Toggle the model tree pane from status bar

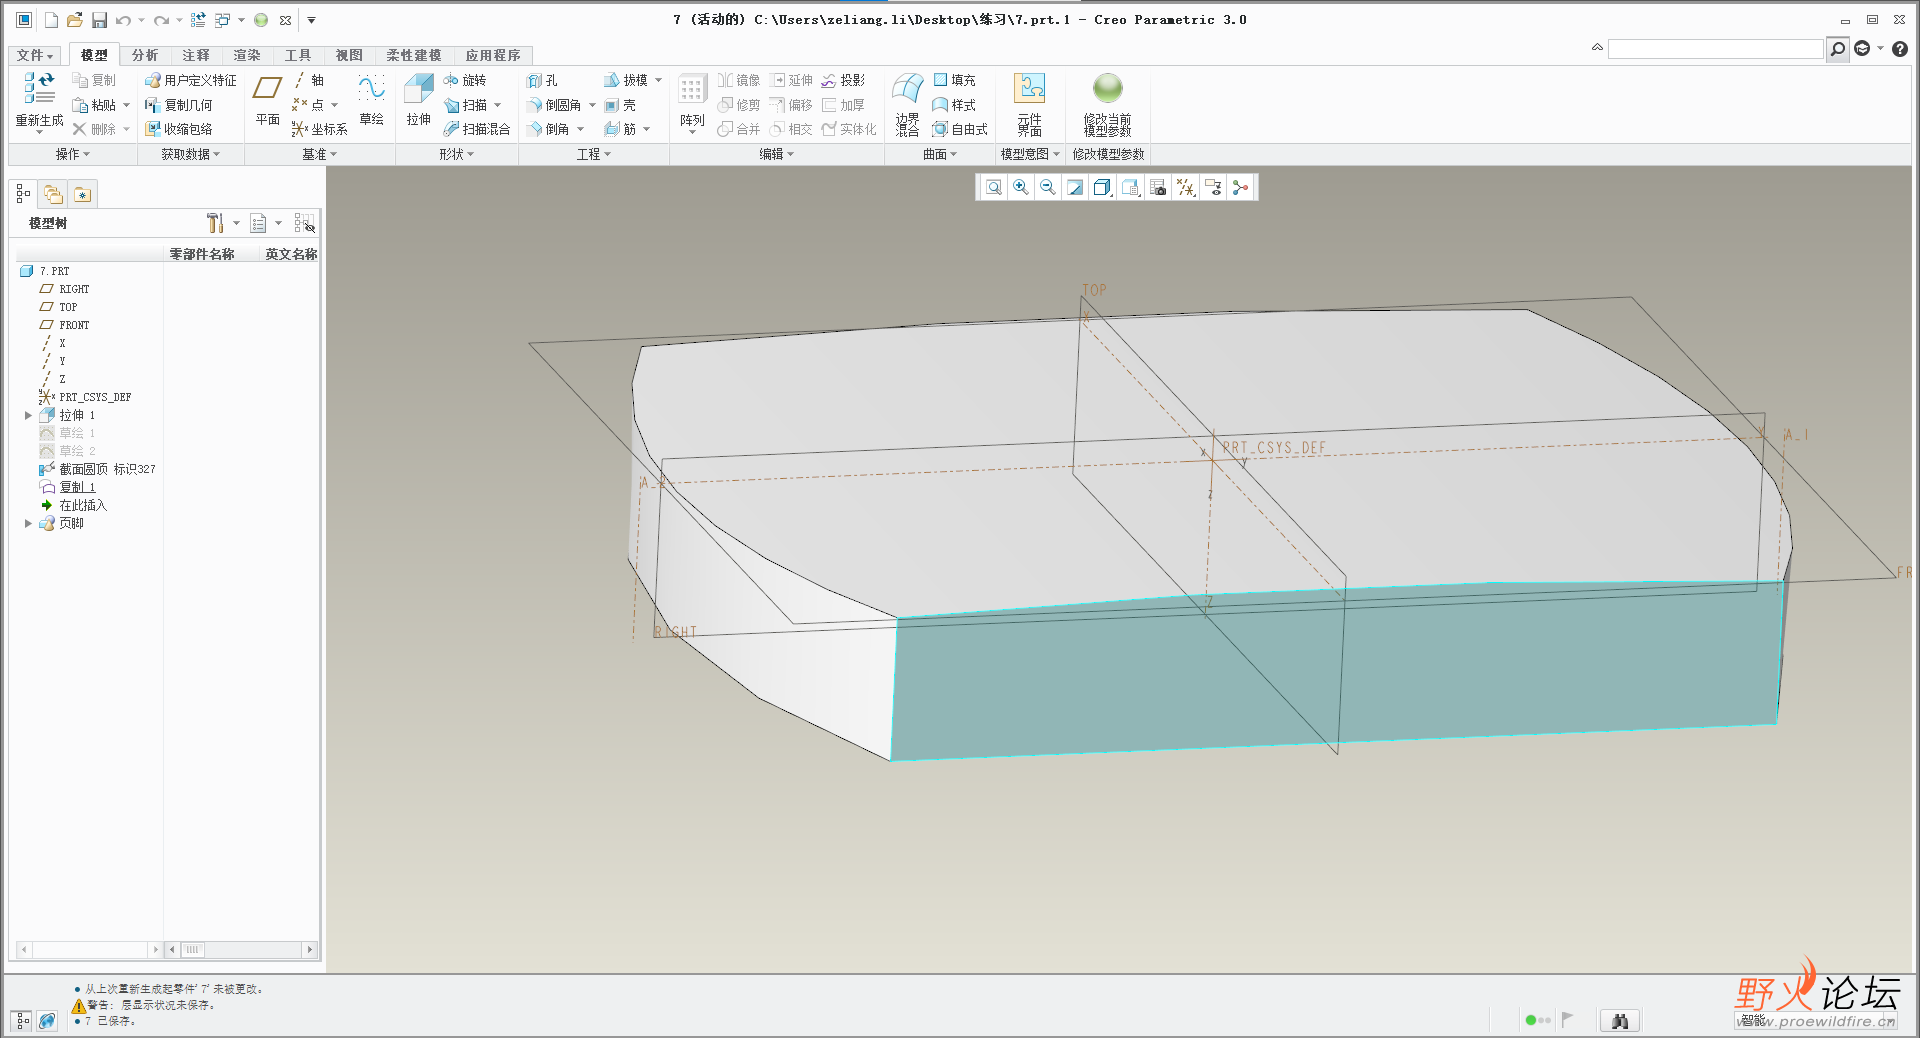23,1021
